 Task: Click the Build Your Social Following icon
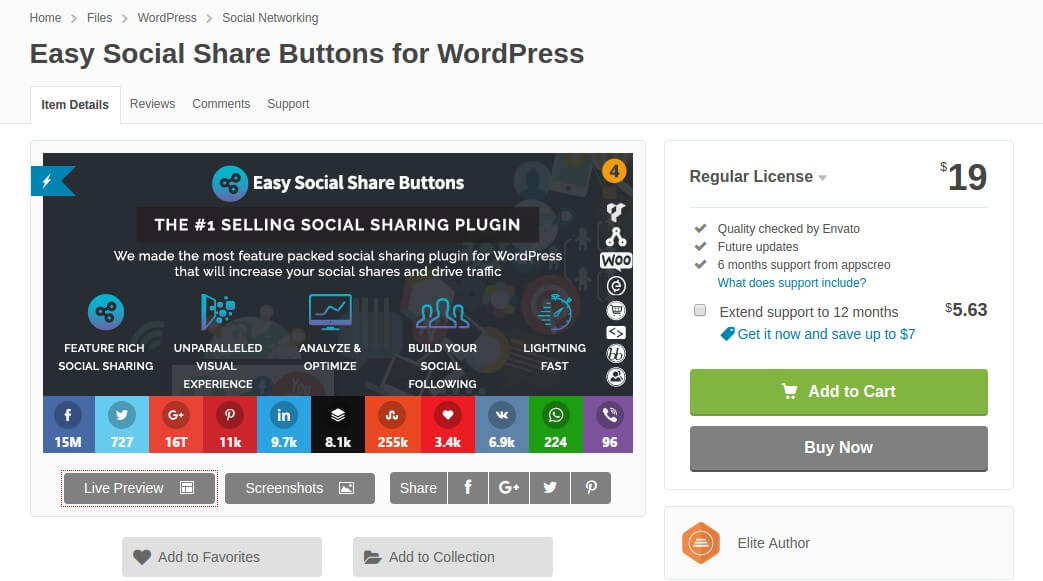click(x=442, y=313)
